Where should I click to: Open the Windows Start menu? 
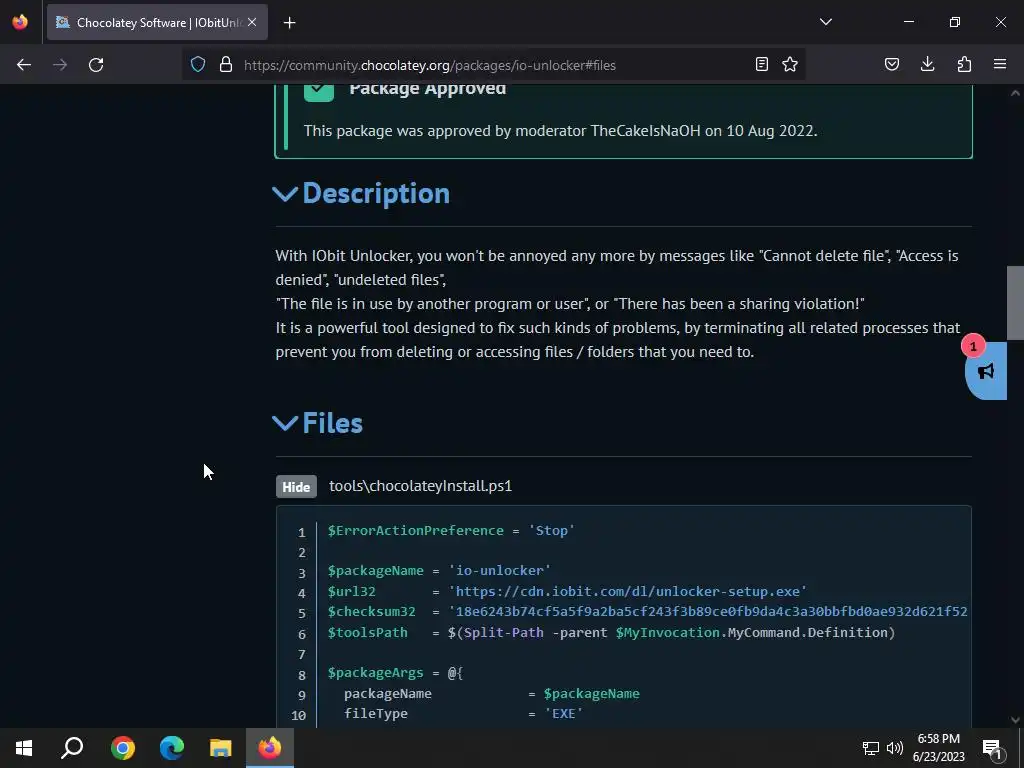(24, 748)
